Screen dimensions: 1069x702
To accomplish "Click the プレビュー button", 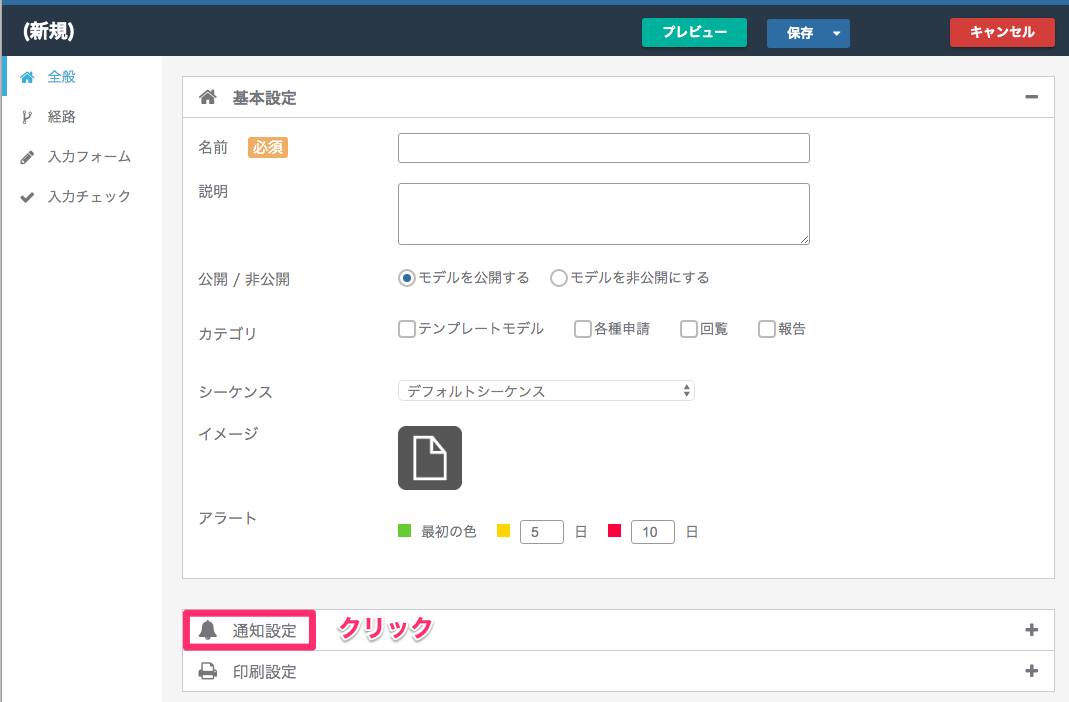I will [x=694, y=33].
